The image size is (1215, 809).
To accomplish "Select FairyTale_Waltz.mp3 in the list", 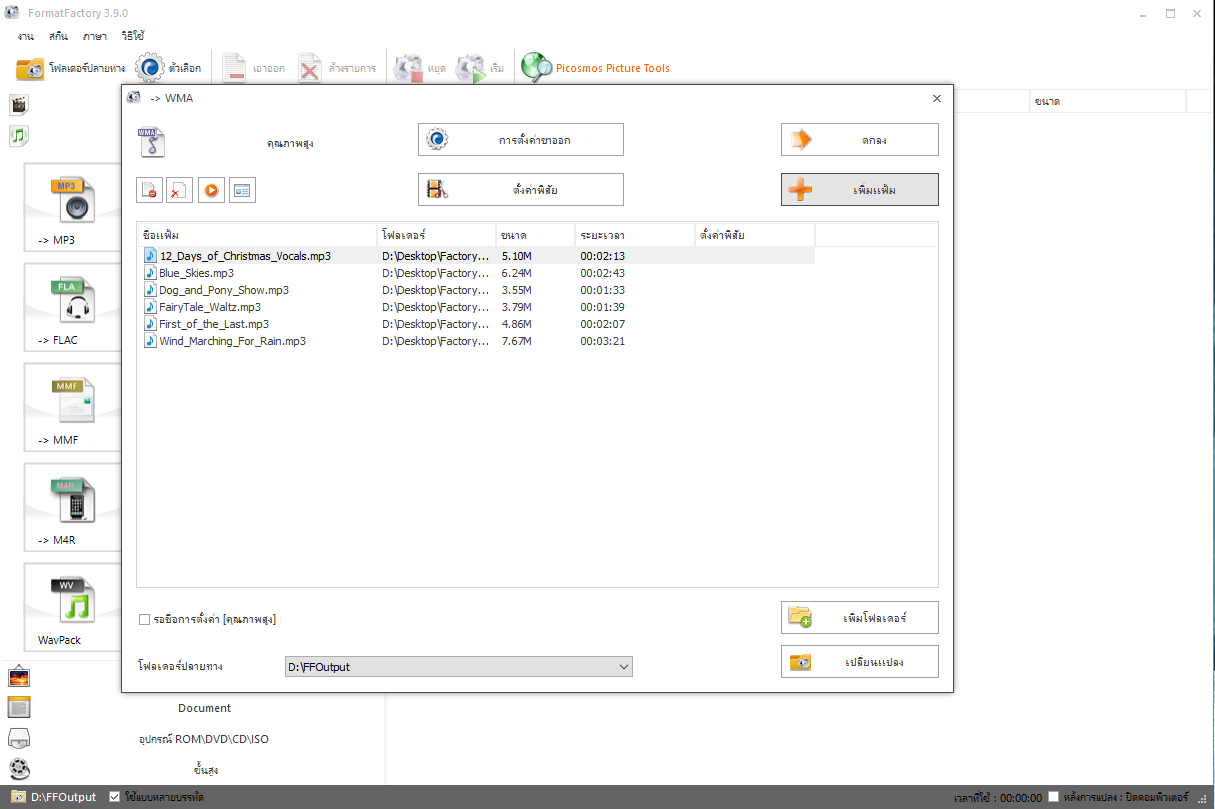I will tap(477, 307).
